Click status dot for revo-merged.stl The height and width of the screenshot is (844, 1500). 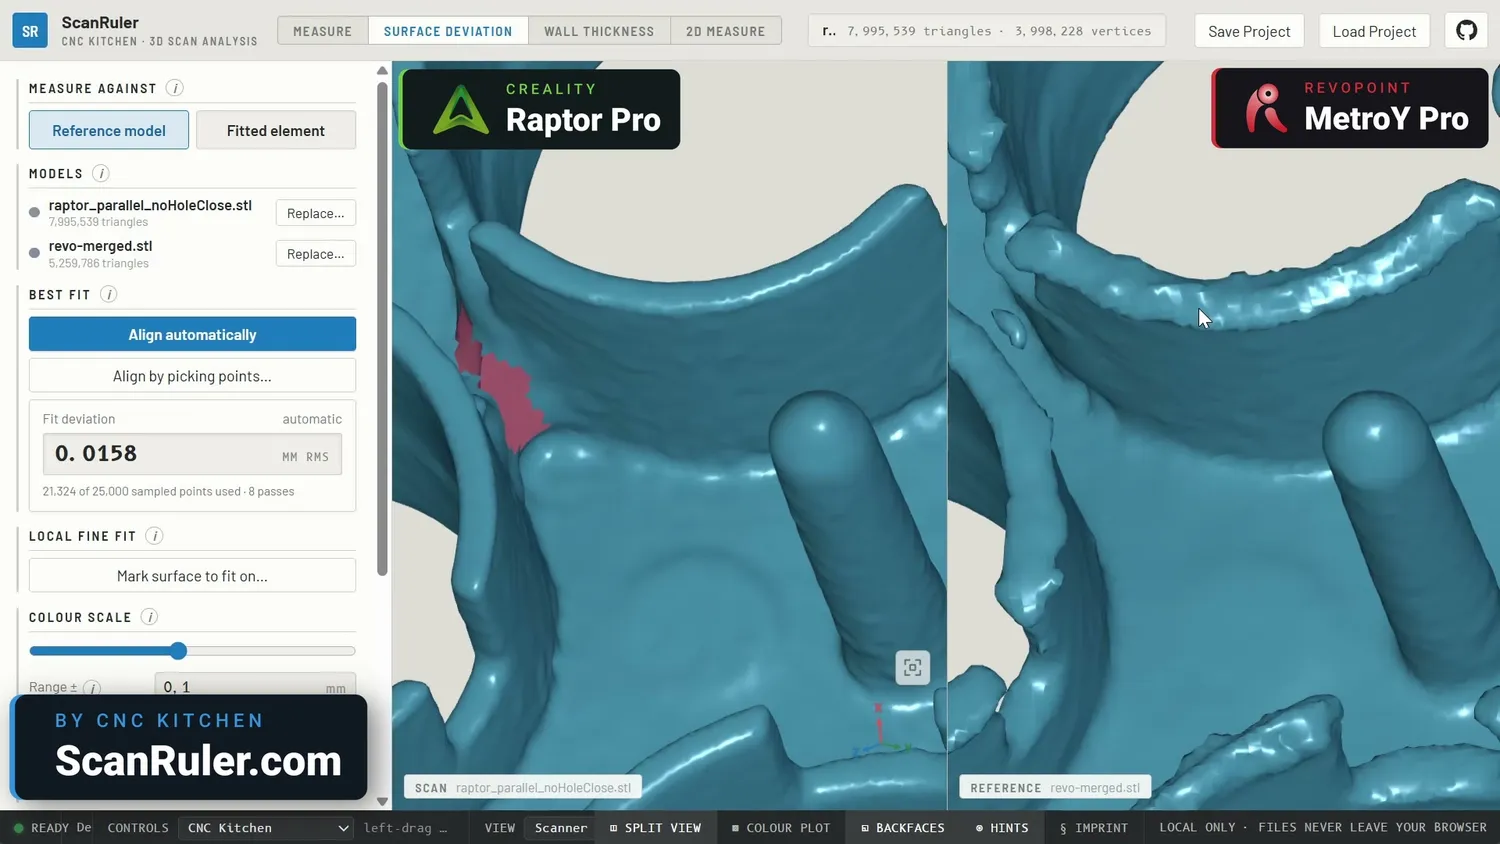coord(34,253)
